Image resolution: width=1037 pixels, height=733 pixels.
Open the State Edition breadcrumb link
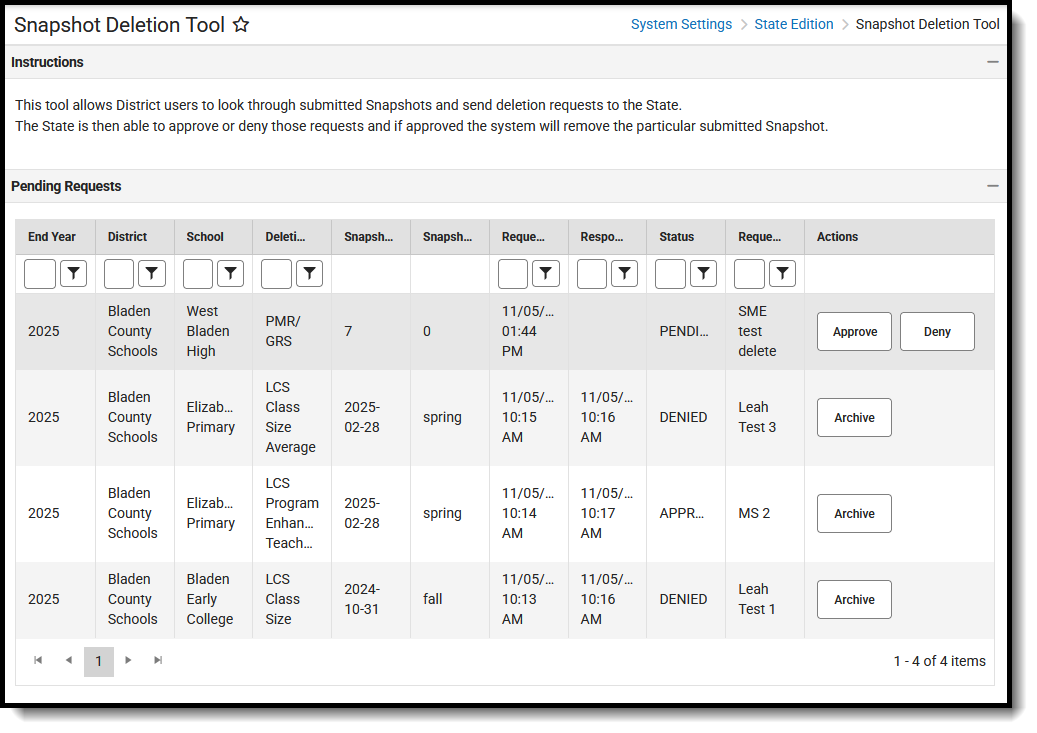(794, 23)
